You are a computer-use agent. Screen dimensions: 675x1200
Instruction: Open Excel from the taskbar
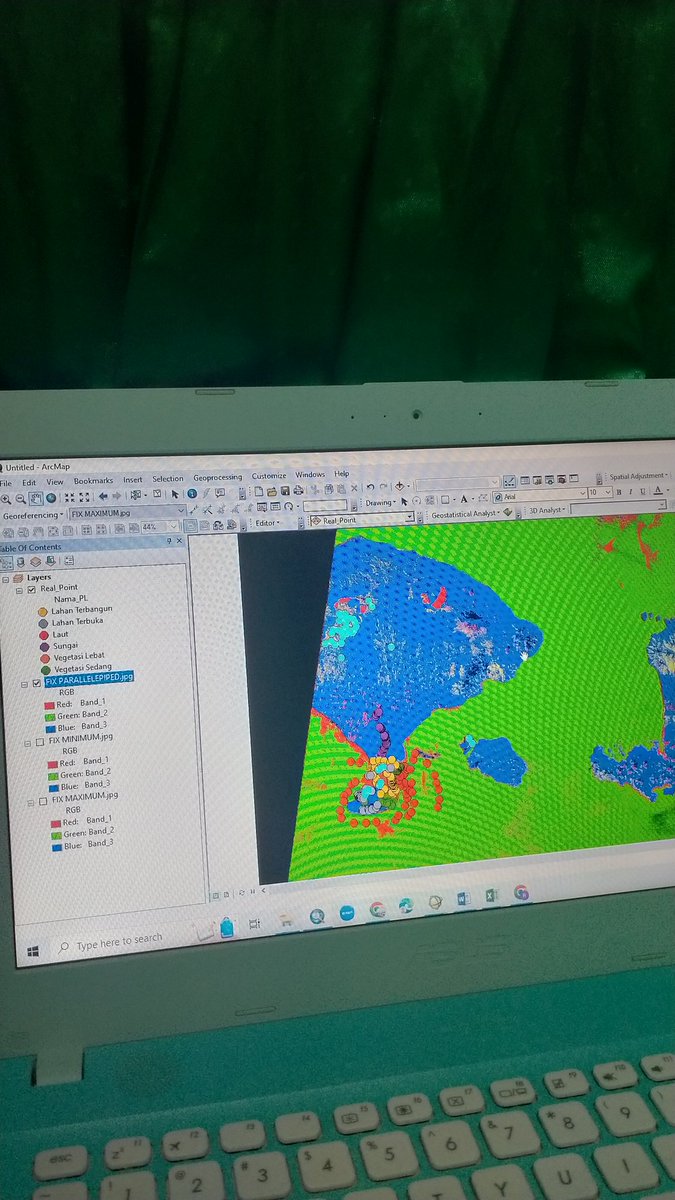490,896
